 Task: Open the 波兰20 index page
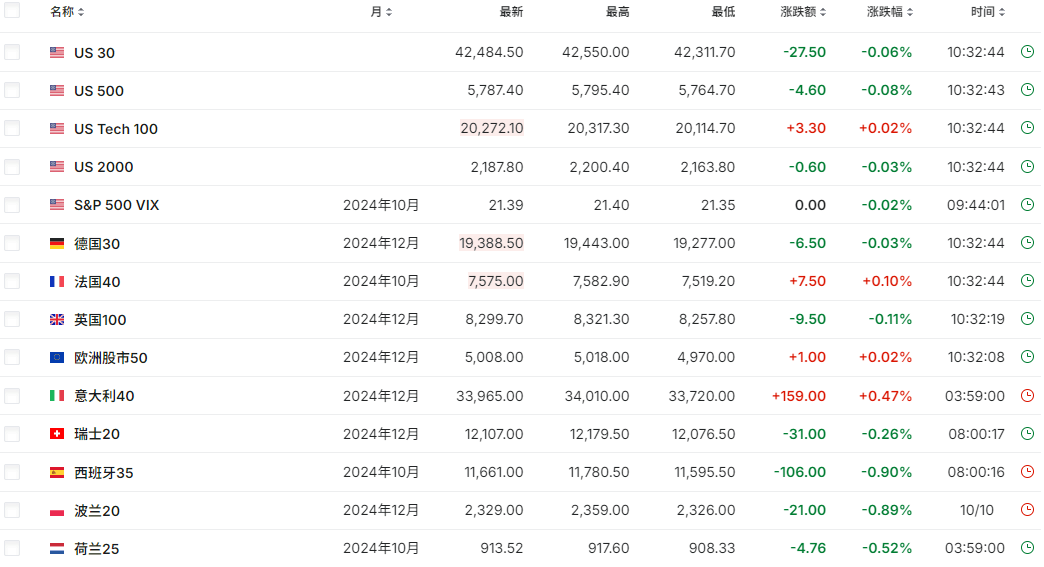click(x=97, y=511)
